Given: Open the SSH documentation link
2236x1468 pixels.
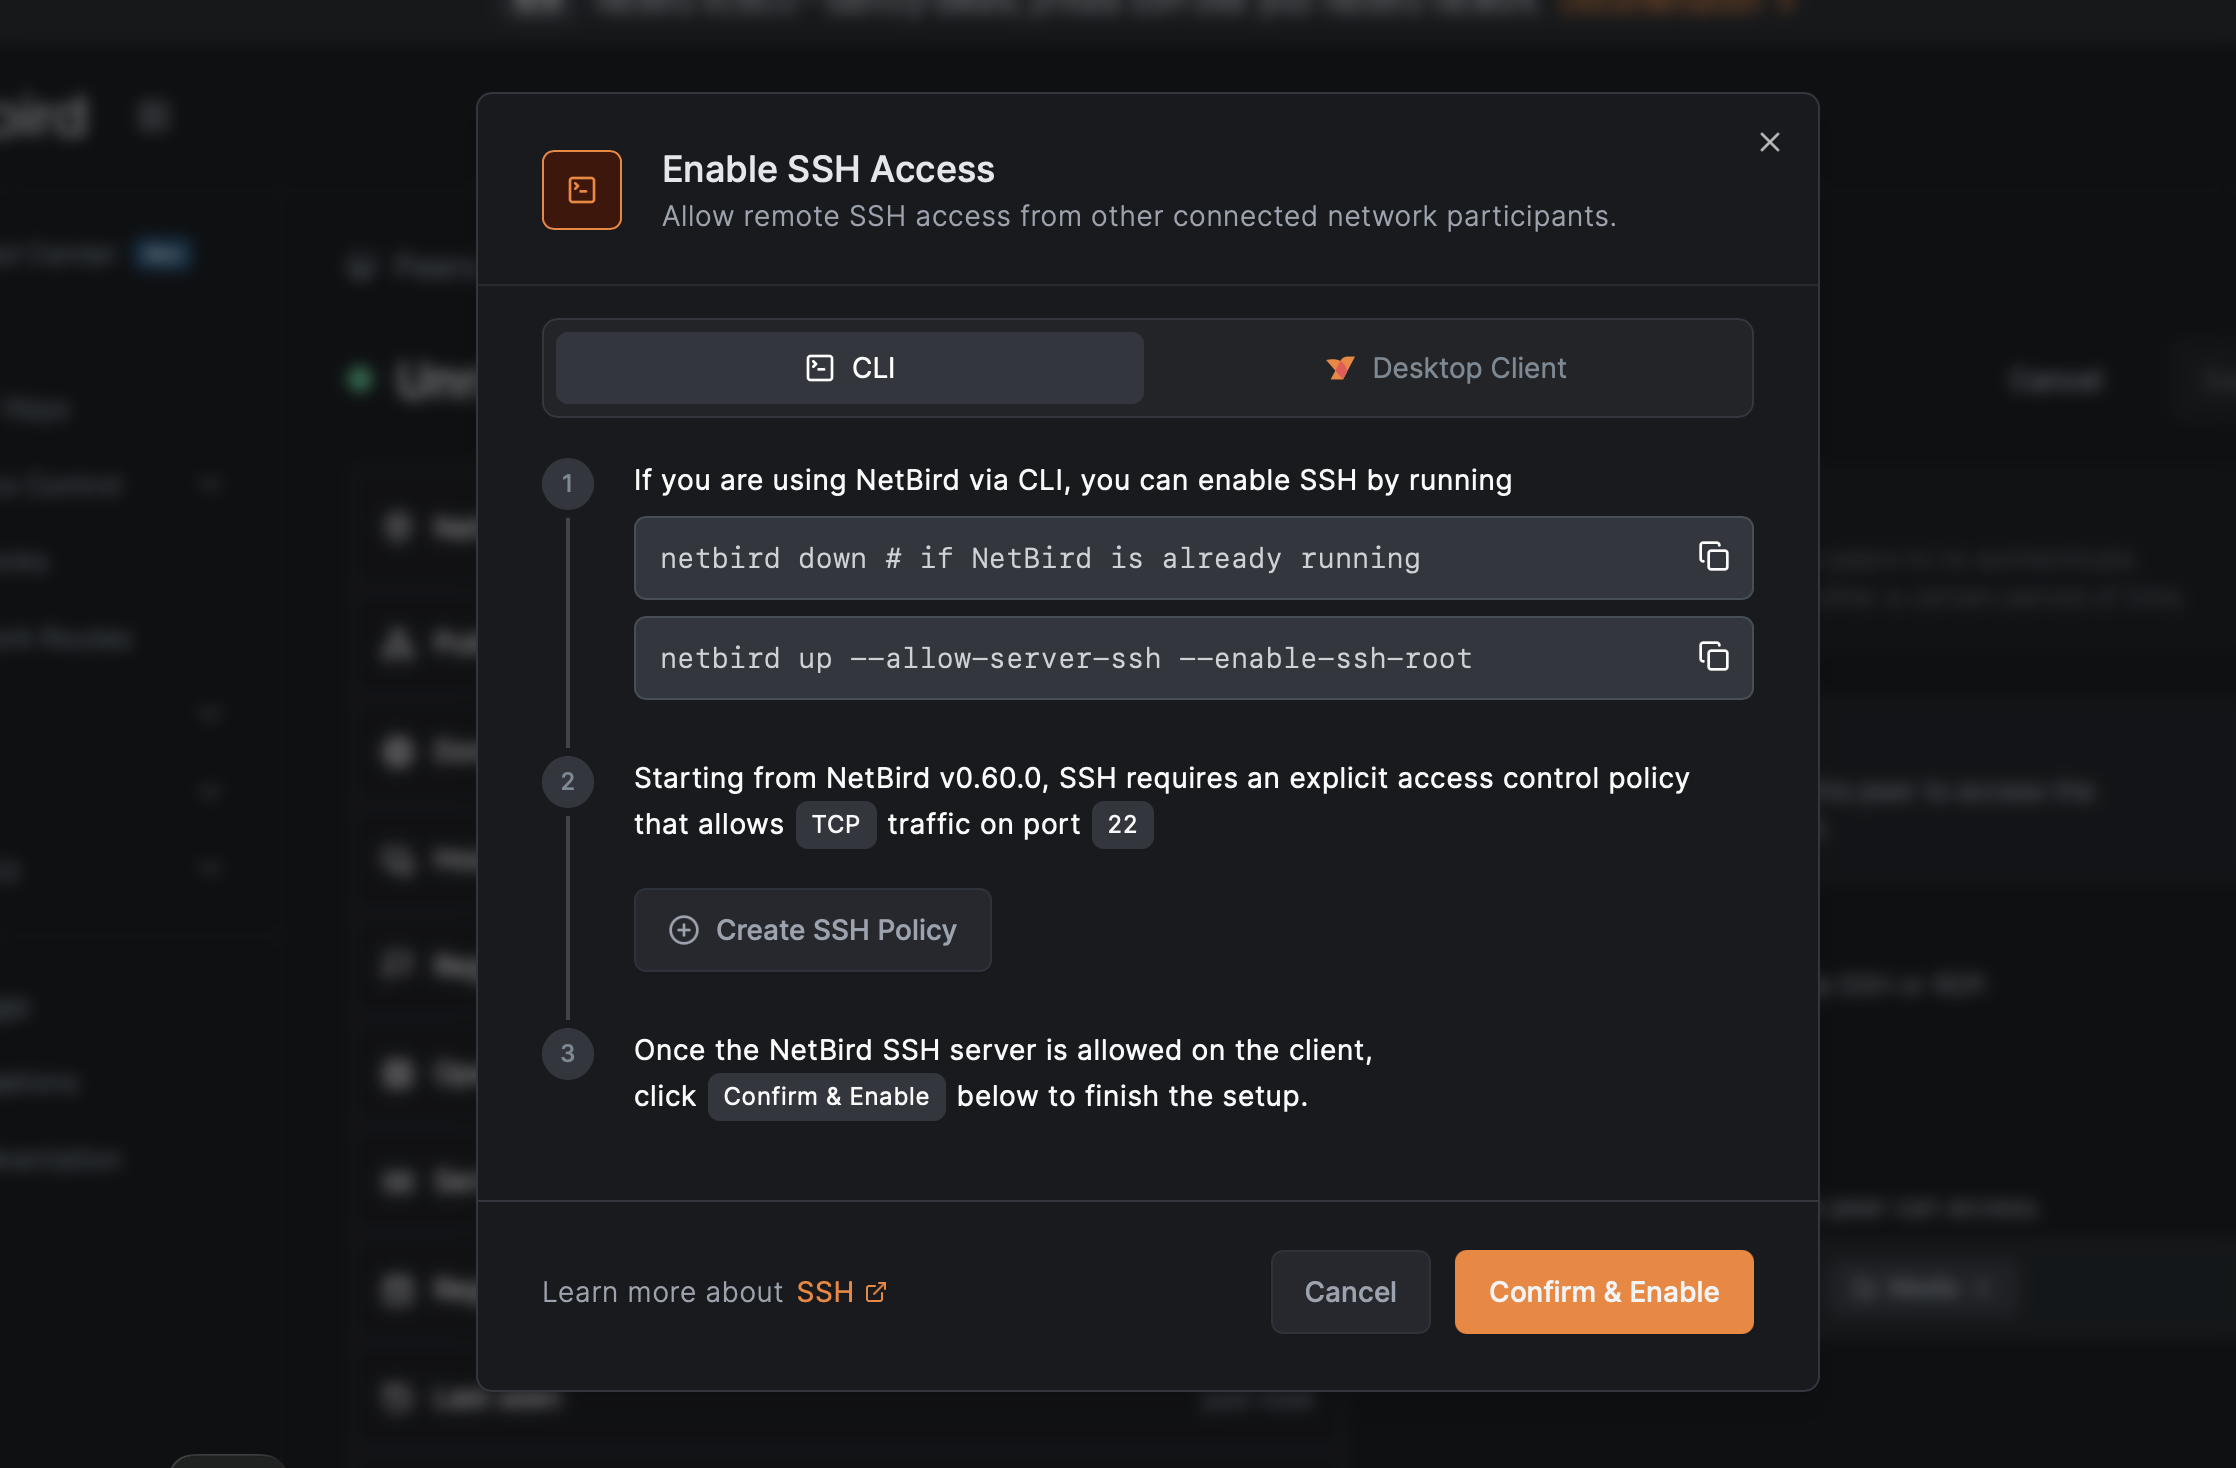Looking at the screenshot, I should [826, 1291].
